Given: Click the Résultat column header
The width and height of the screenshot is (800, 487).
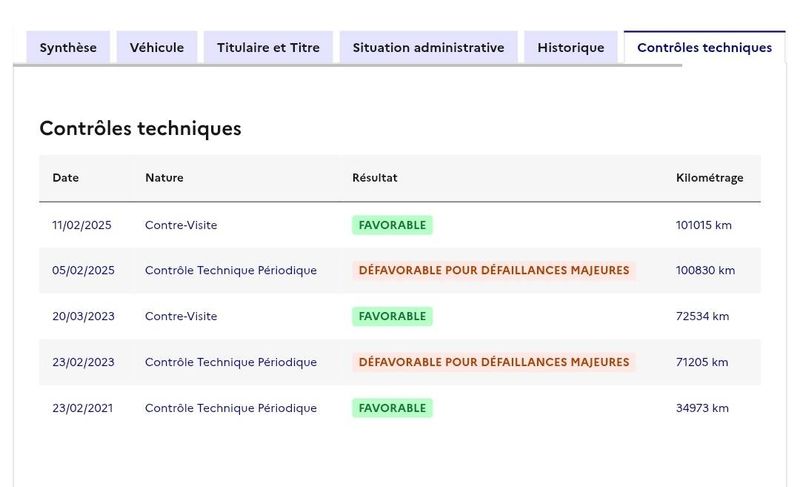Looking at the screenshot, I should pos(374,178).
